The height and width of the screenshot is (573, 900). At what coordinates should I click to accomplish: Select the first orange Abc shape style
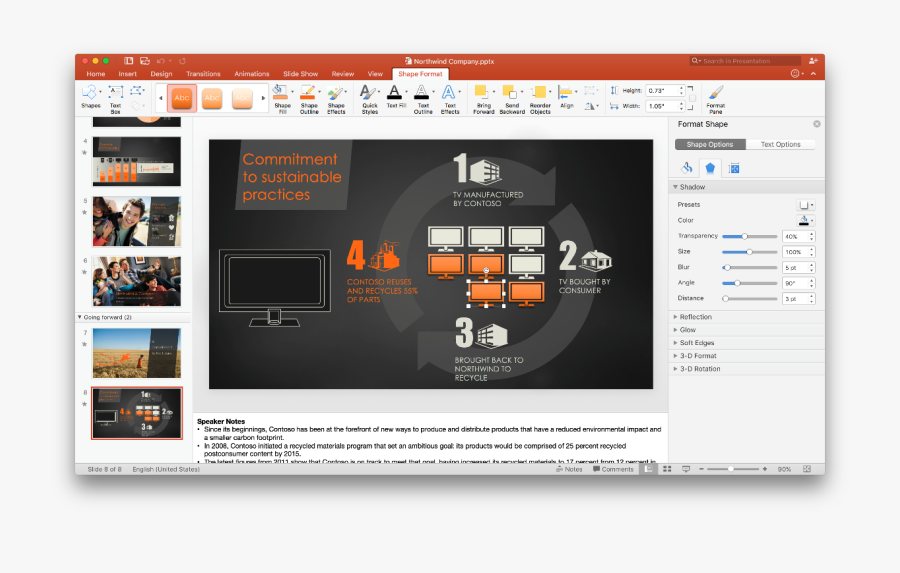tap(182, 98)
